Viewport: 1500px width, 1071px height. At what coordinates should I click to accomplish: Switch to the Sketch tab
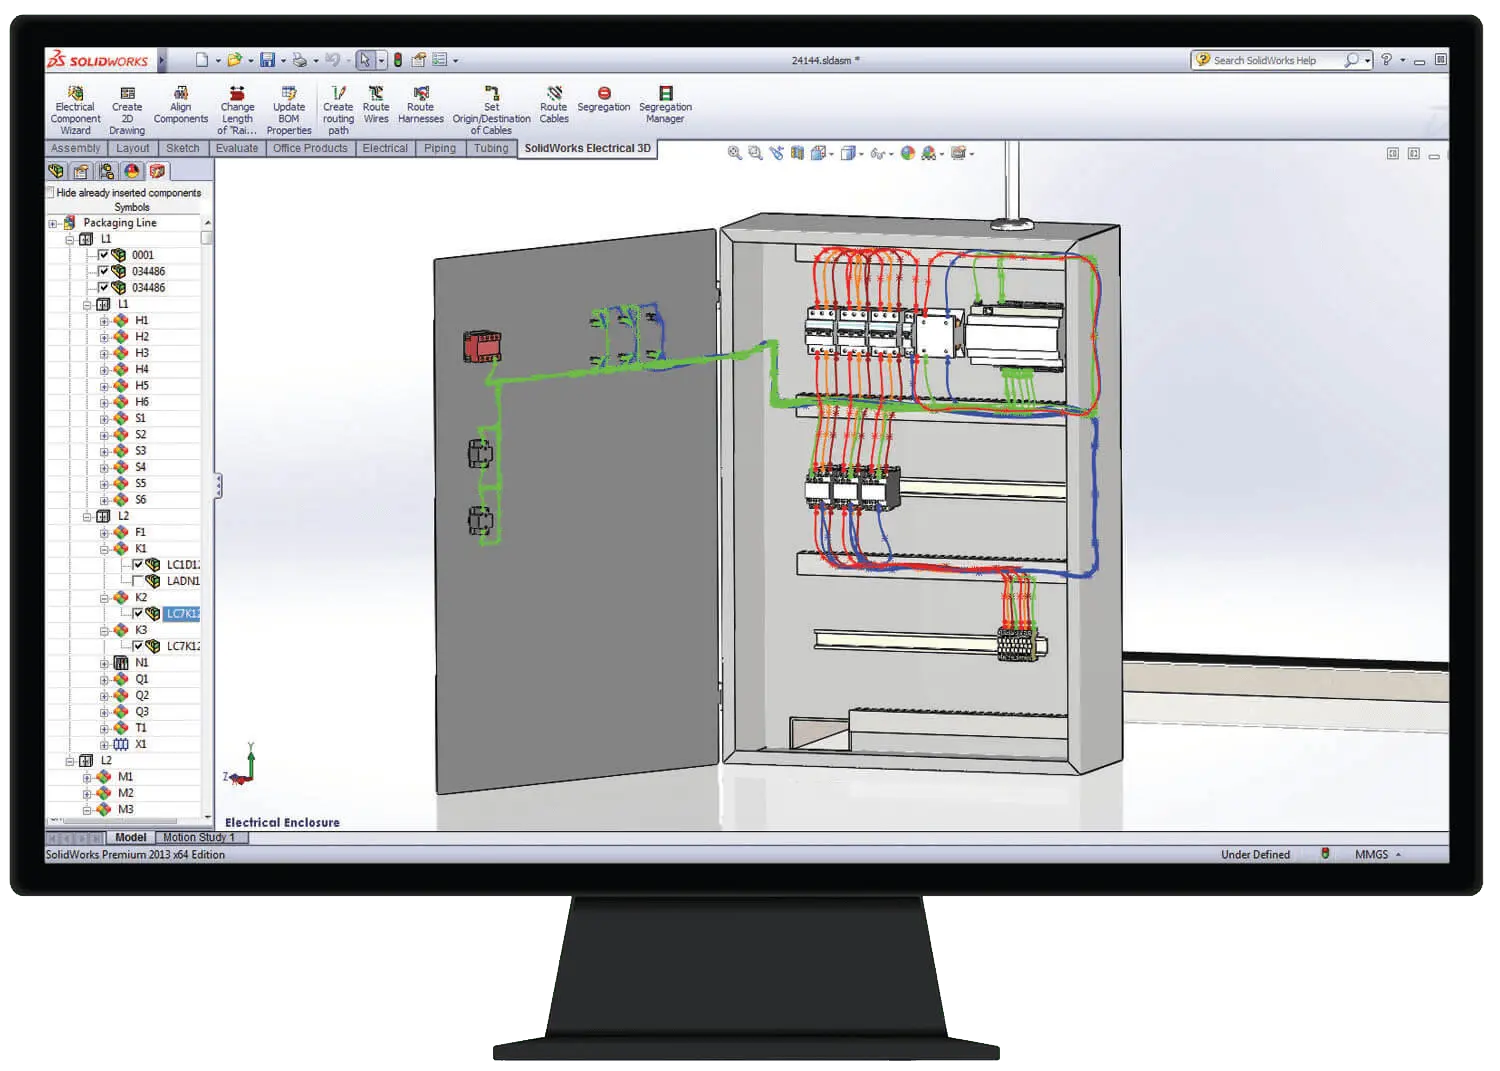coord(182,148)
